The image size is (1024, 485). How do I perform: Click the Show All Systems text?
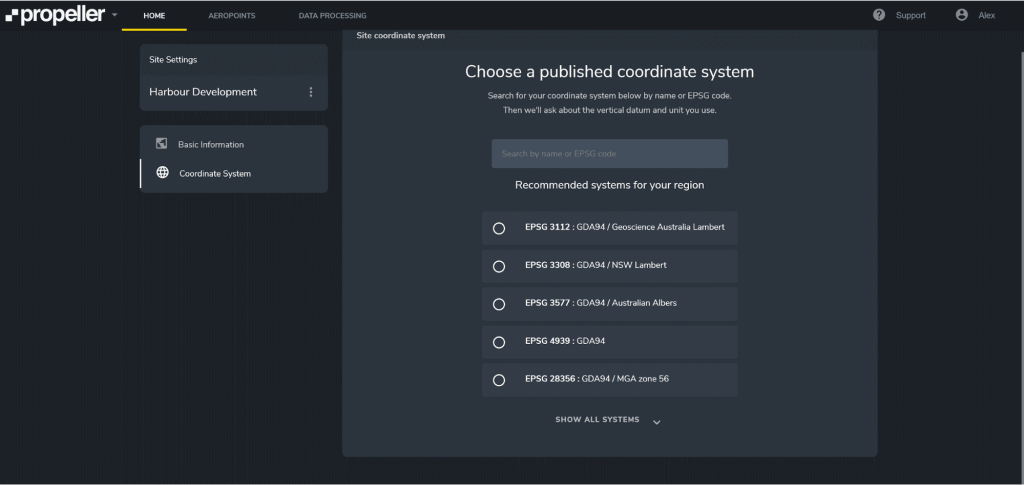[x=597, y=420]
